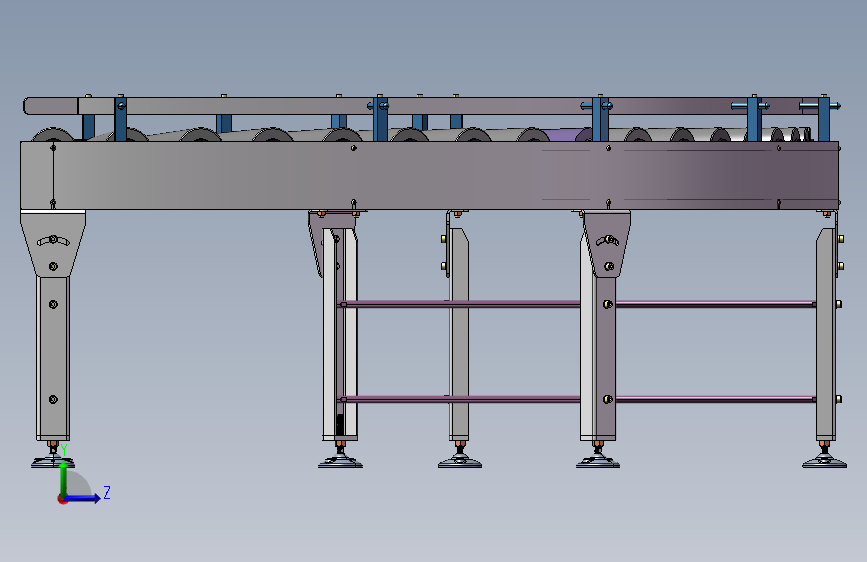Click the curved adjustment slot on the first leg bracket
Image resolution: width=867 pixels, height=562 pixels.
tap(53, 240)
